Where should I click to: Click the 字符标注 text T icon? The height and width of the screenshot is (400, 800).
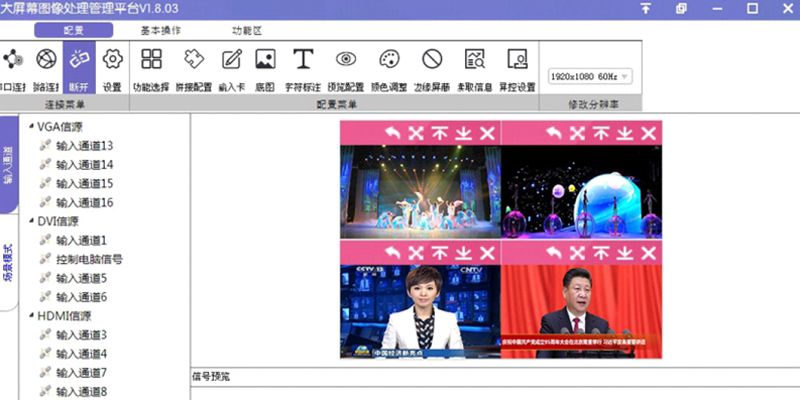303,66
